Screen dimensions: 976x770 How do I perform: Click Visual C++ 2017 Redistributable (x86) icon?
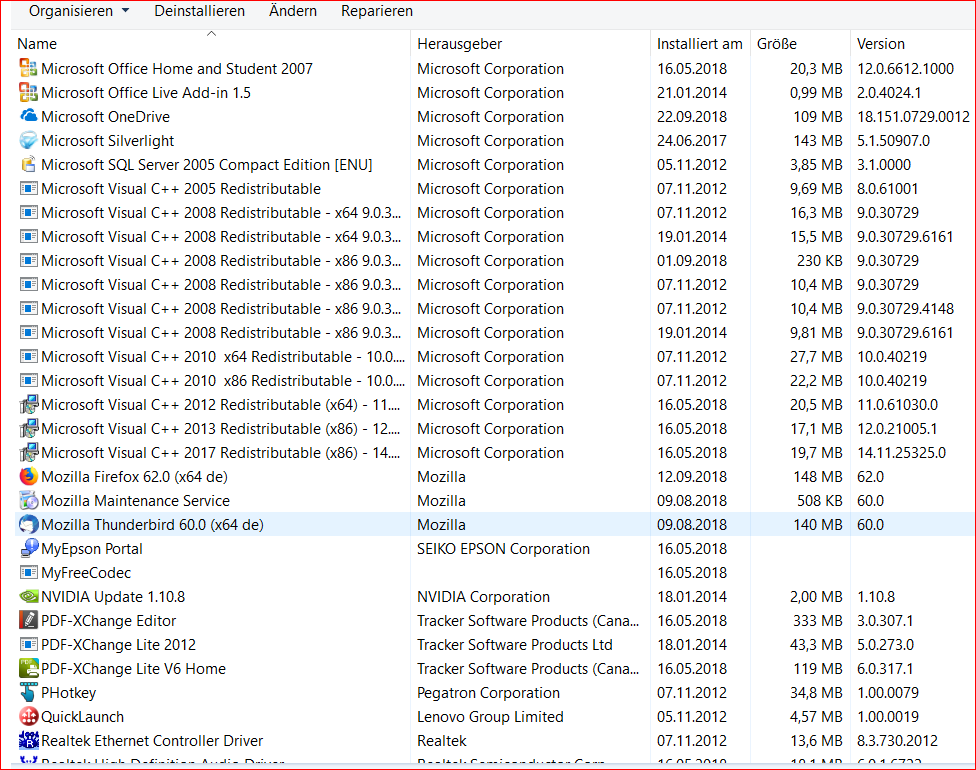(29, 453)
